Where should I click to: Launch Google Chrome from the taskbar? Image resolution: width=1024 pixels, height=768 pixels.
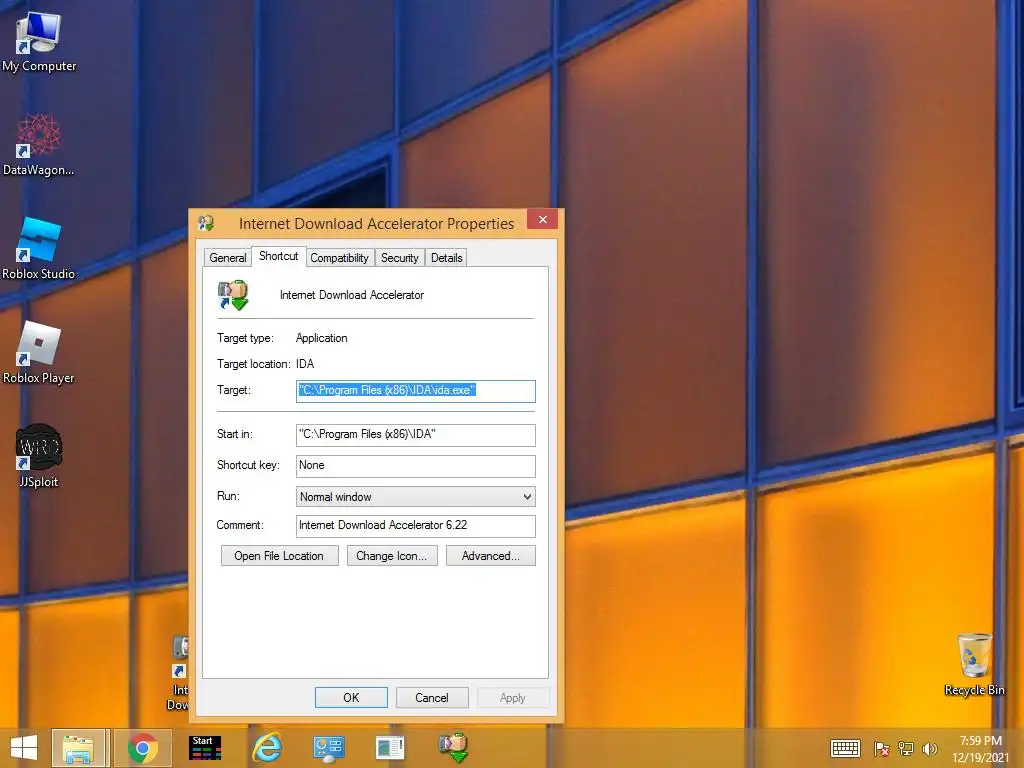(x=143, y=748)
